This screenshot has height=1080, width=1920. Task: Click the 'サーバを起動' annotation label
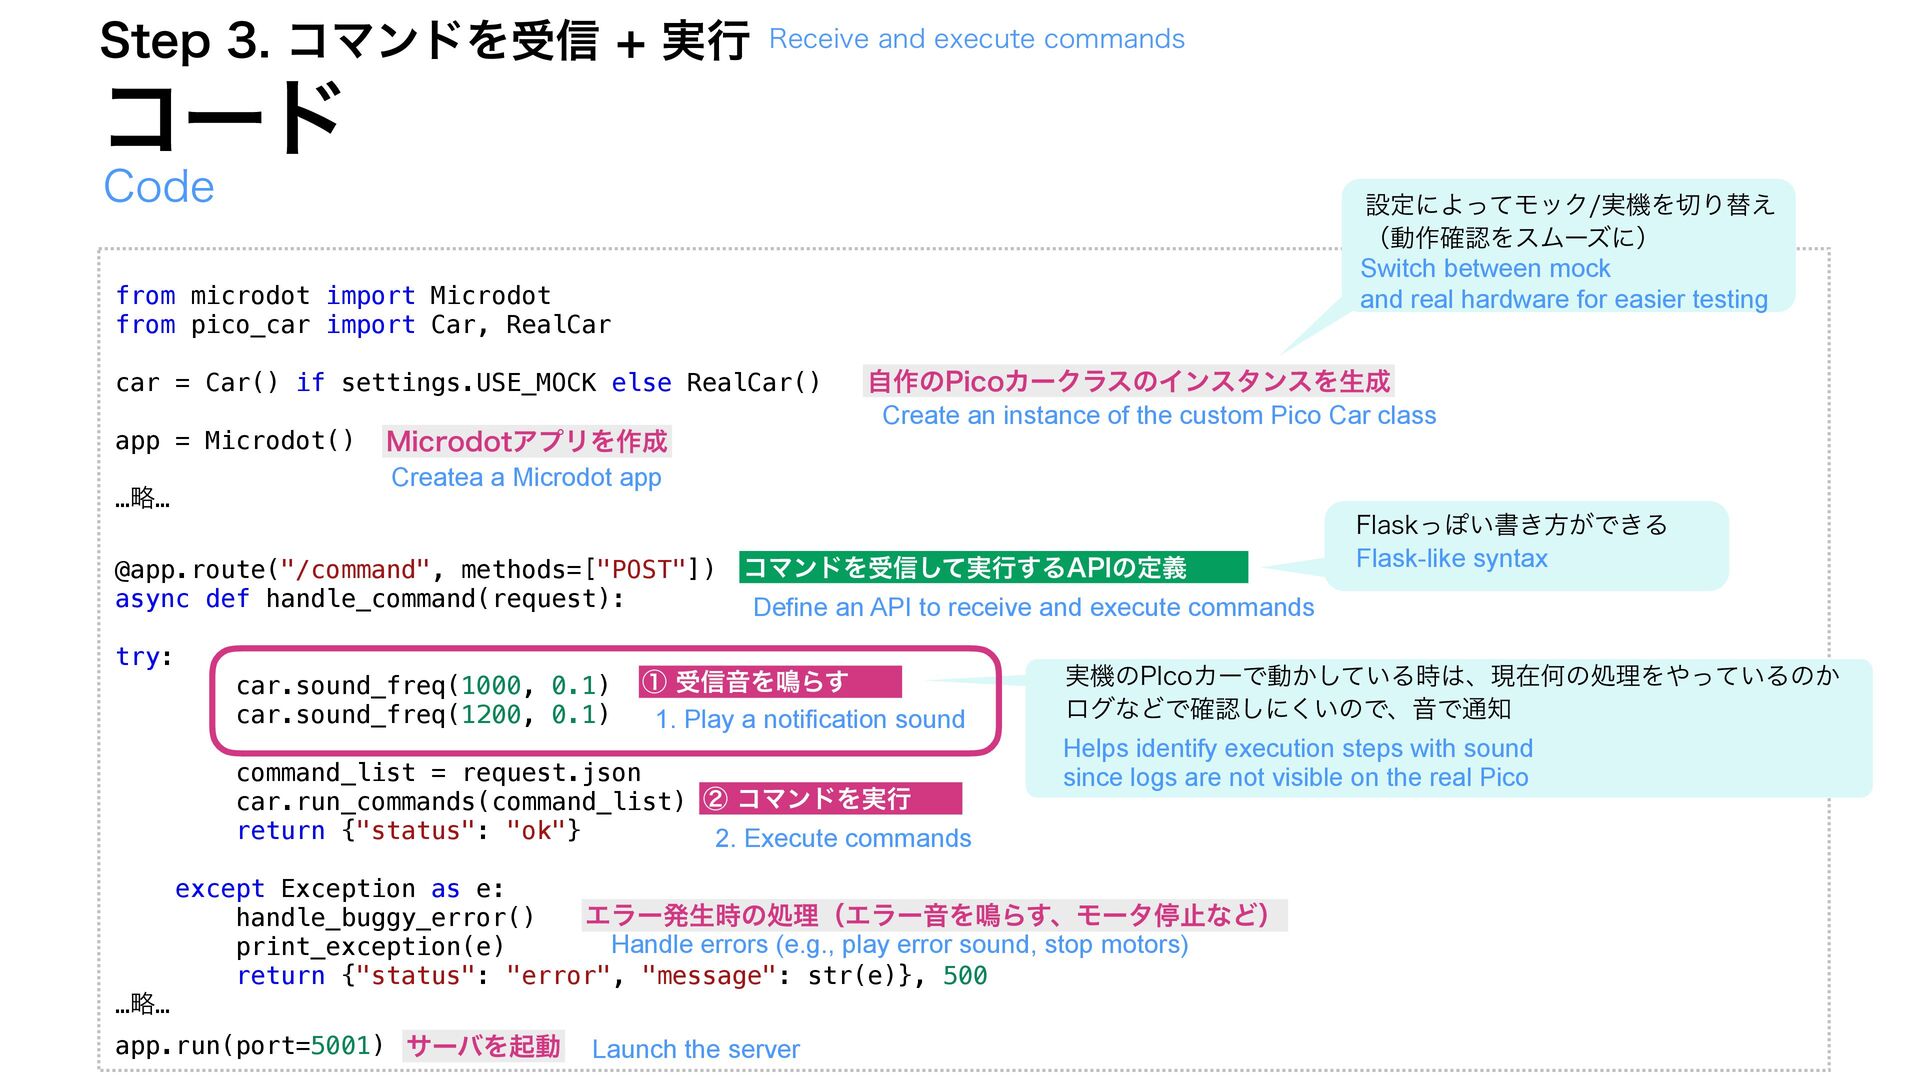click(x=483, y=1046)
